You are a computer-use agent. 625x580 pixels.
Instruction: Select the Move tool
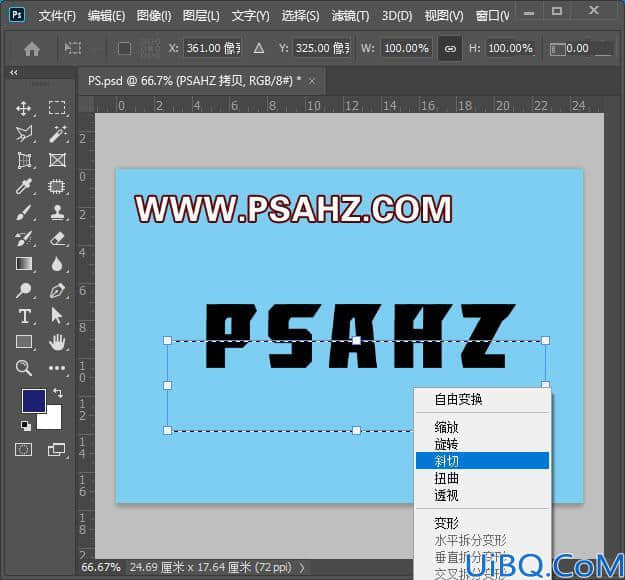click(x=24, y=108)
